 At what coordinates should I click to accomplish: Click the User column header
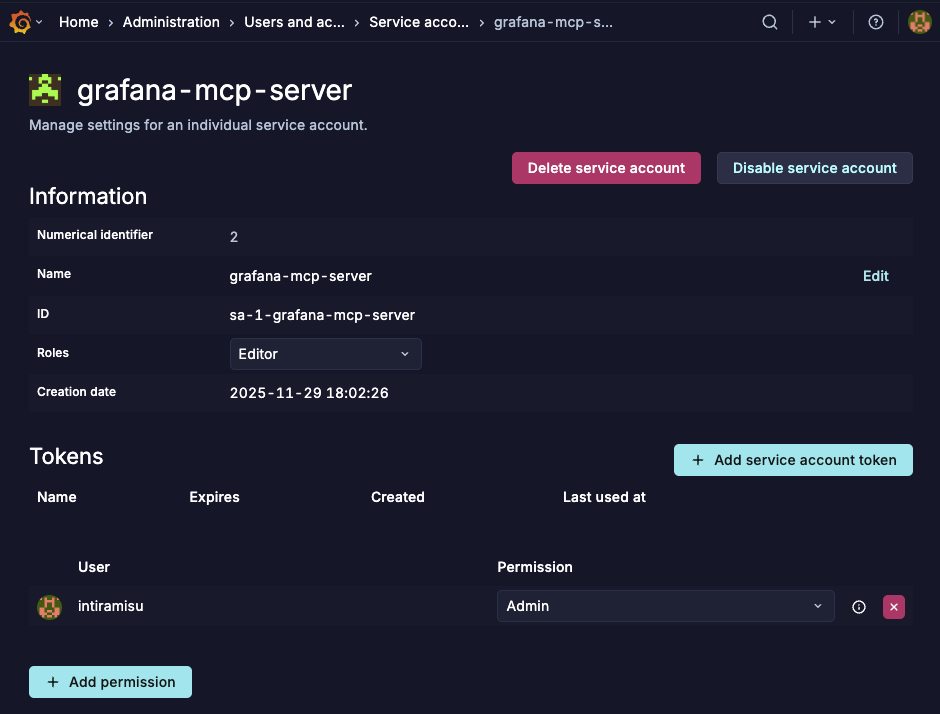click(94, 567)
